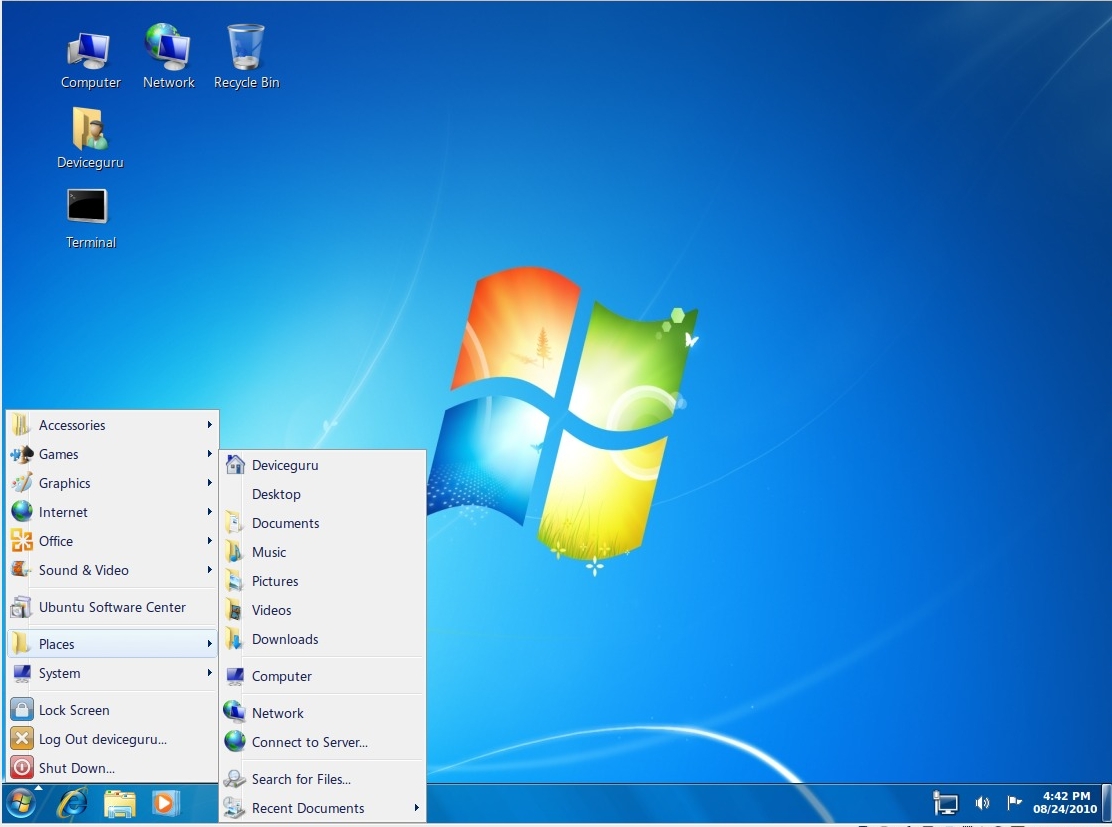Viewport: 1112px width, 827px height.
Task: Expand the Recent Documents submenu arrow
Action: tap(417, 808)
